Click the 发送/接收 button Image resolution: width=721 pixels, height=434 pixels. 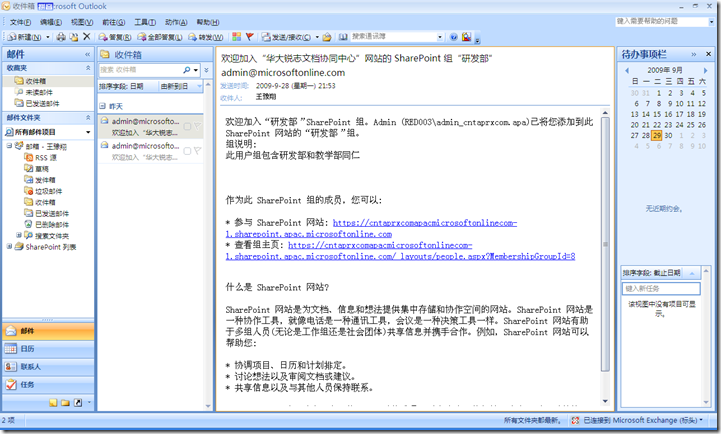(286, 37)
